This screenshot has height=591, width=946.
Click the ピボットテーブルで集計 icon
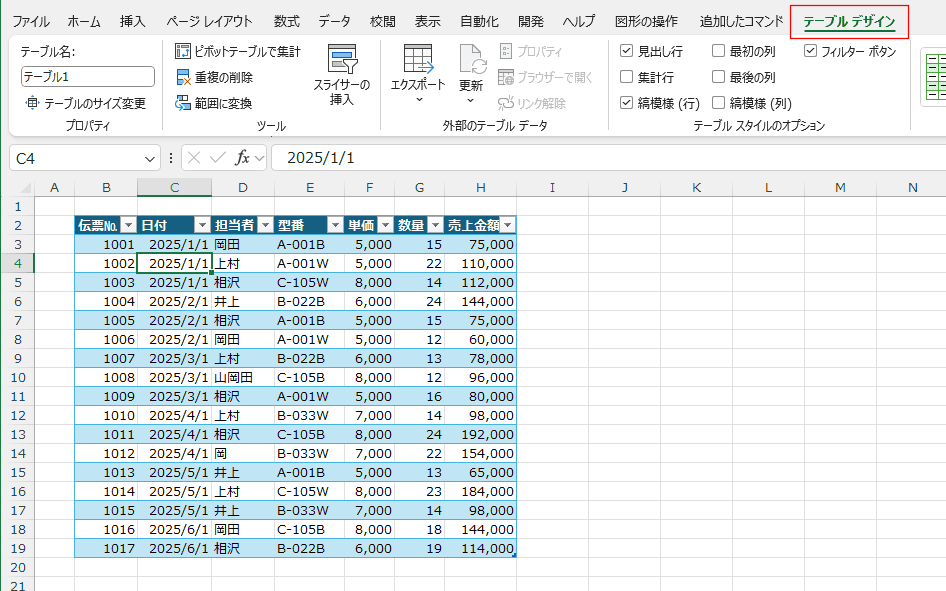pyautogui.click(x=184, y=52)
